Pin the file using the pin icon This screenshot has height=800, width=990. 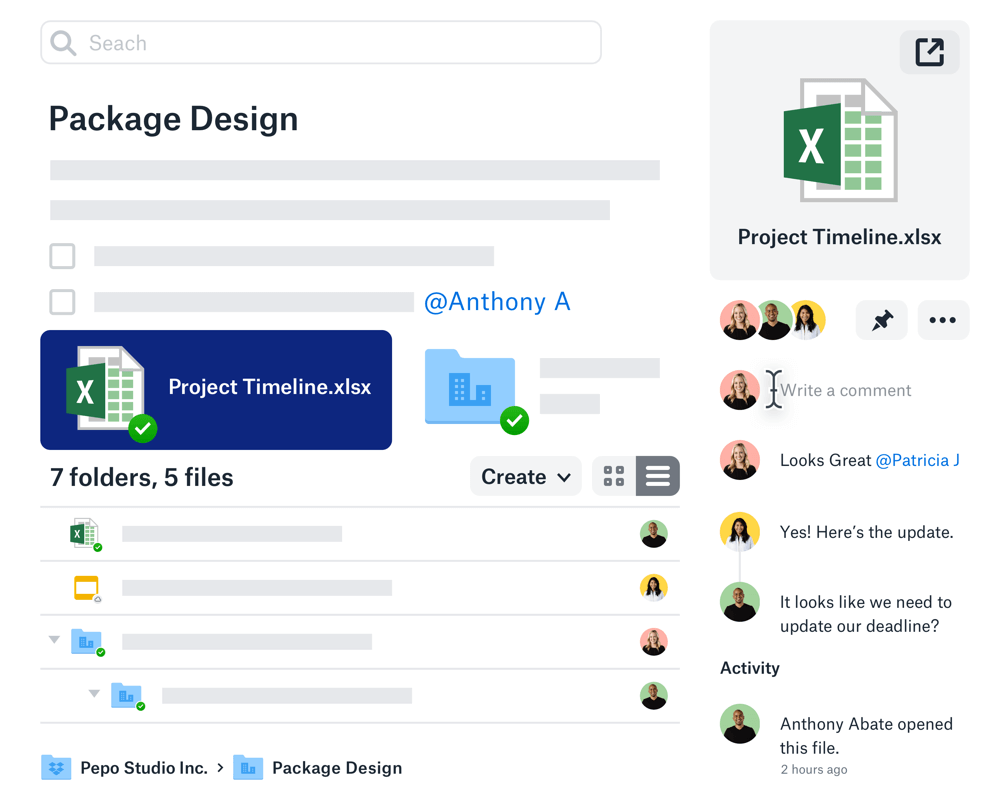tap(881, 320)
